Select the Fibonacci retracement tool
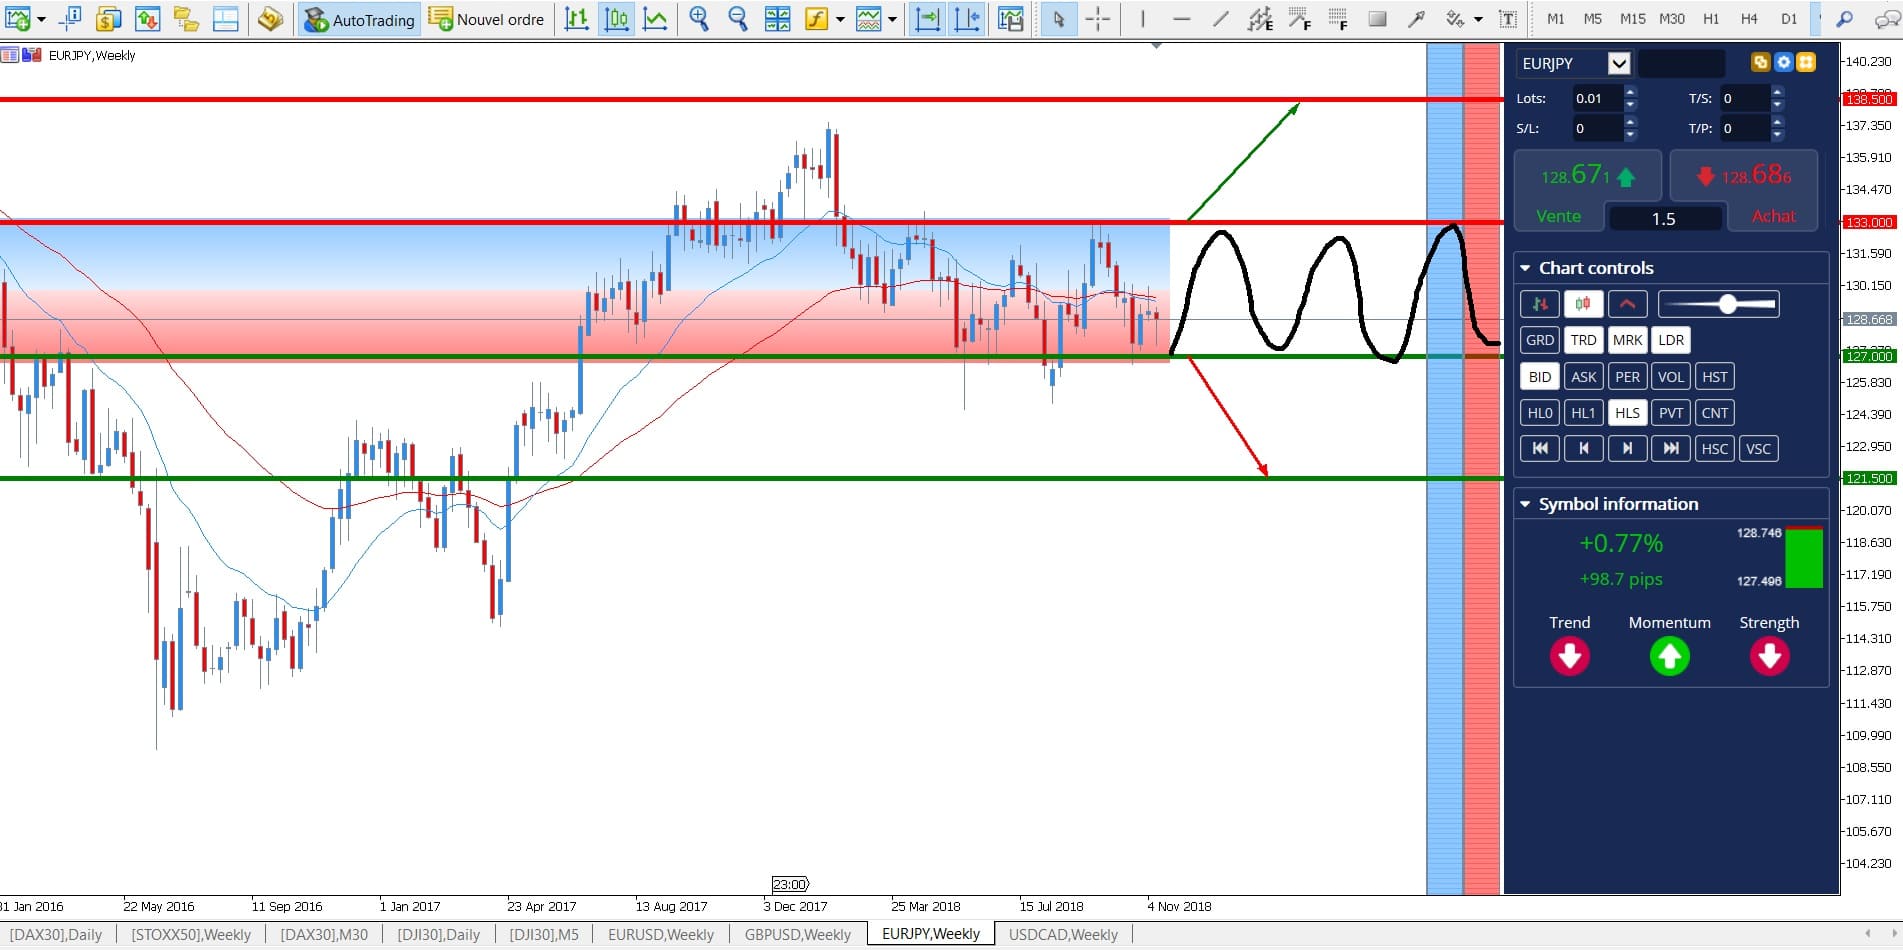 point(1338,19)
